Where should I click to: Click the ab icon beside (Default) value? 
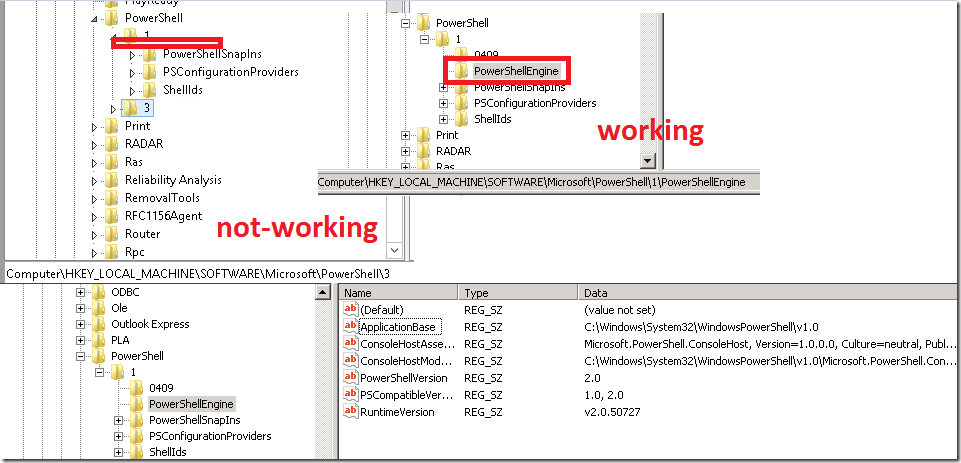pyautogui.click(x=351, y=310)
